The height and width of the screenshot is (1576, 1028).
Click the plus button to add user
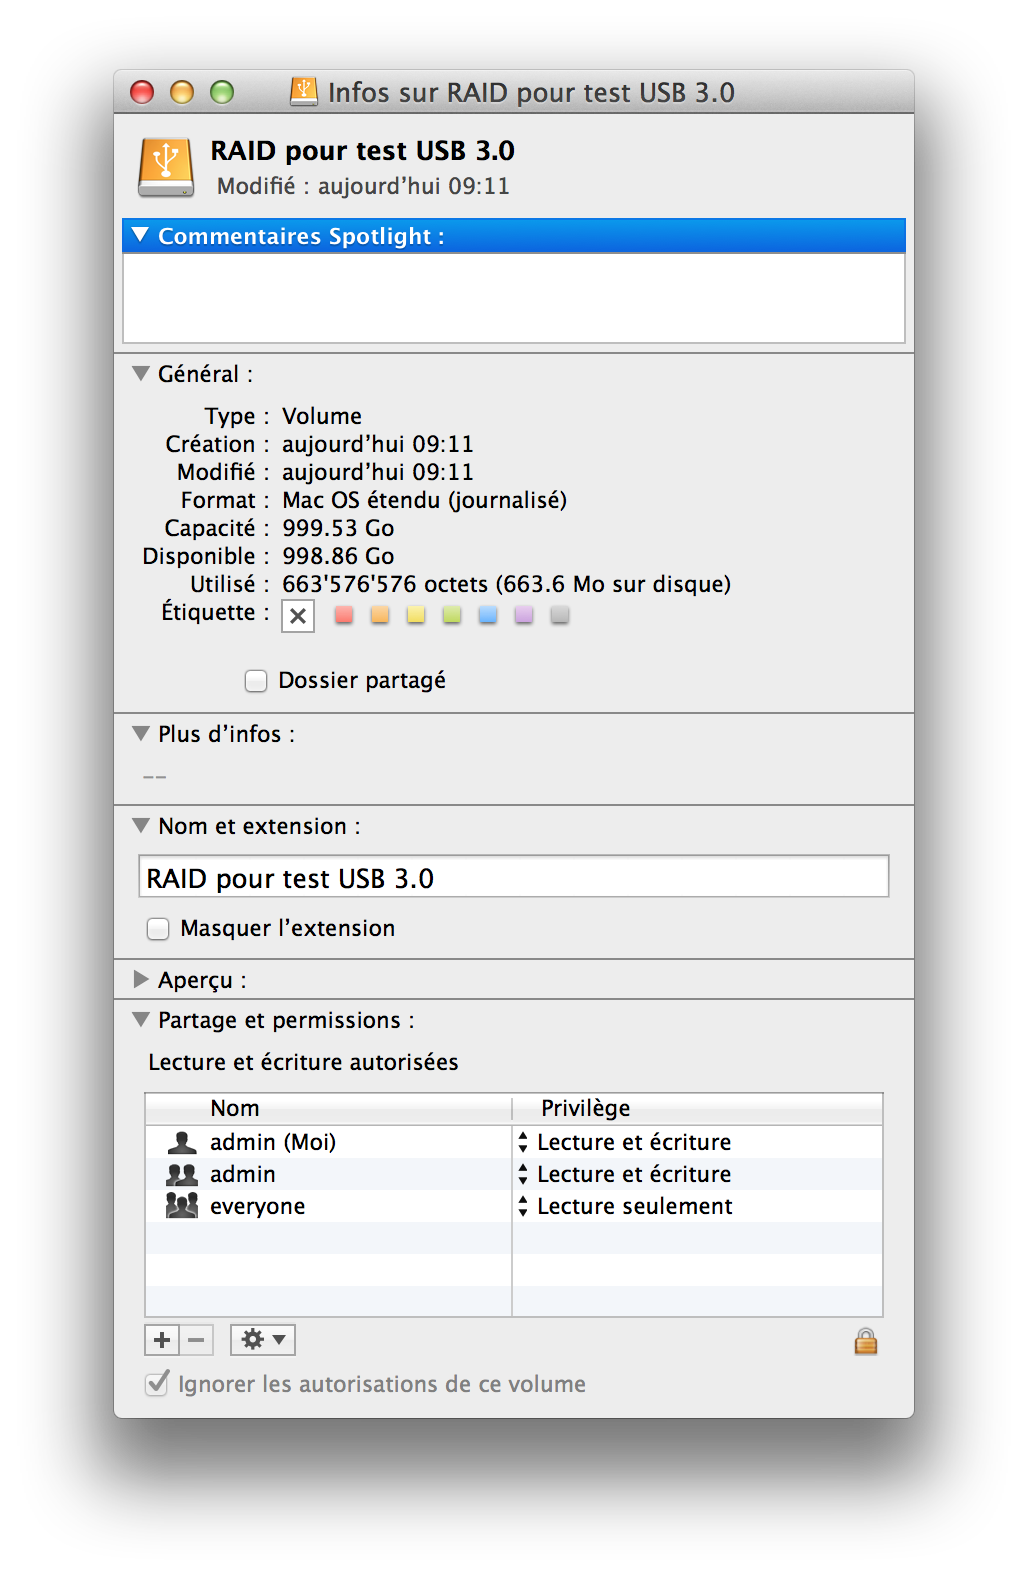162,1340
